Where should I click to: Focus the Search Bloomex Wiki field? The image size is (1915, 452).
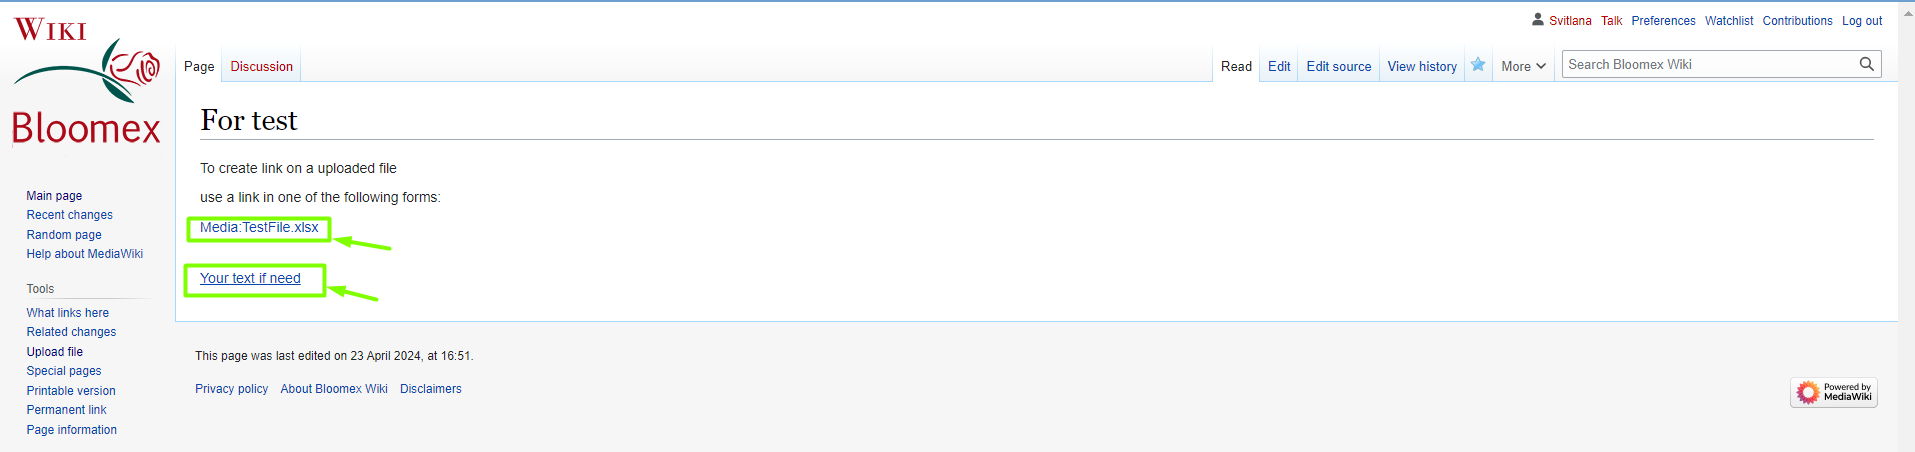coord(1710,64)
